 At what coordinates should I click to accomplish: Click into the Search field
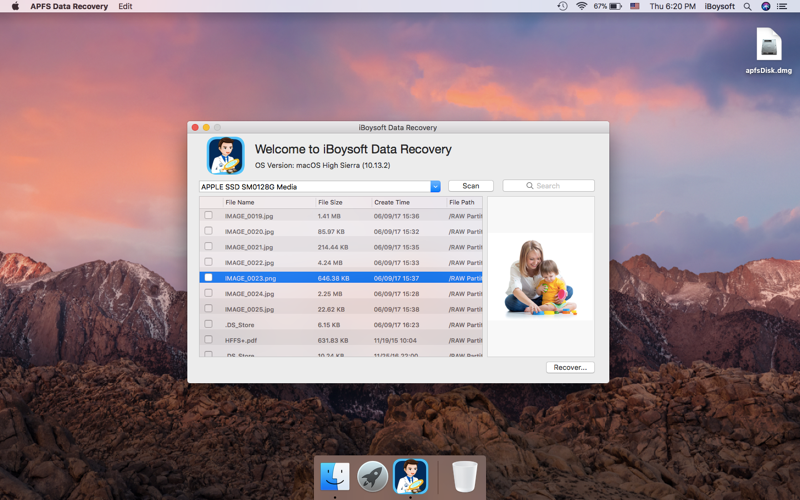pos(548,186)
